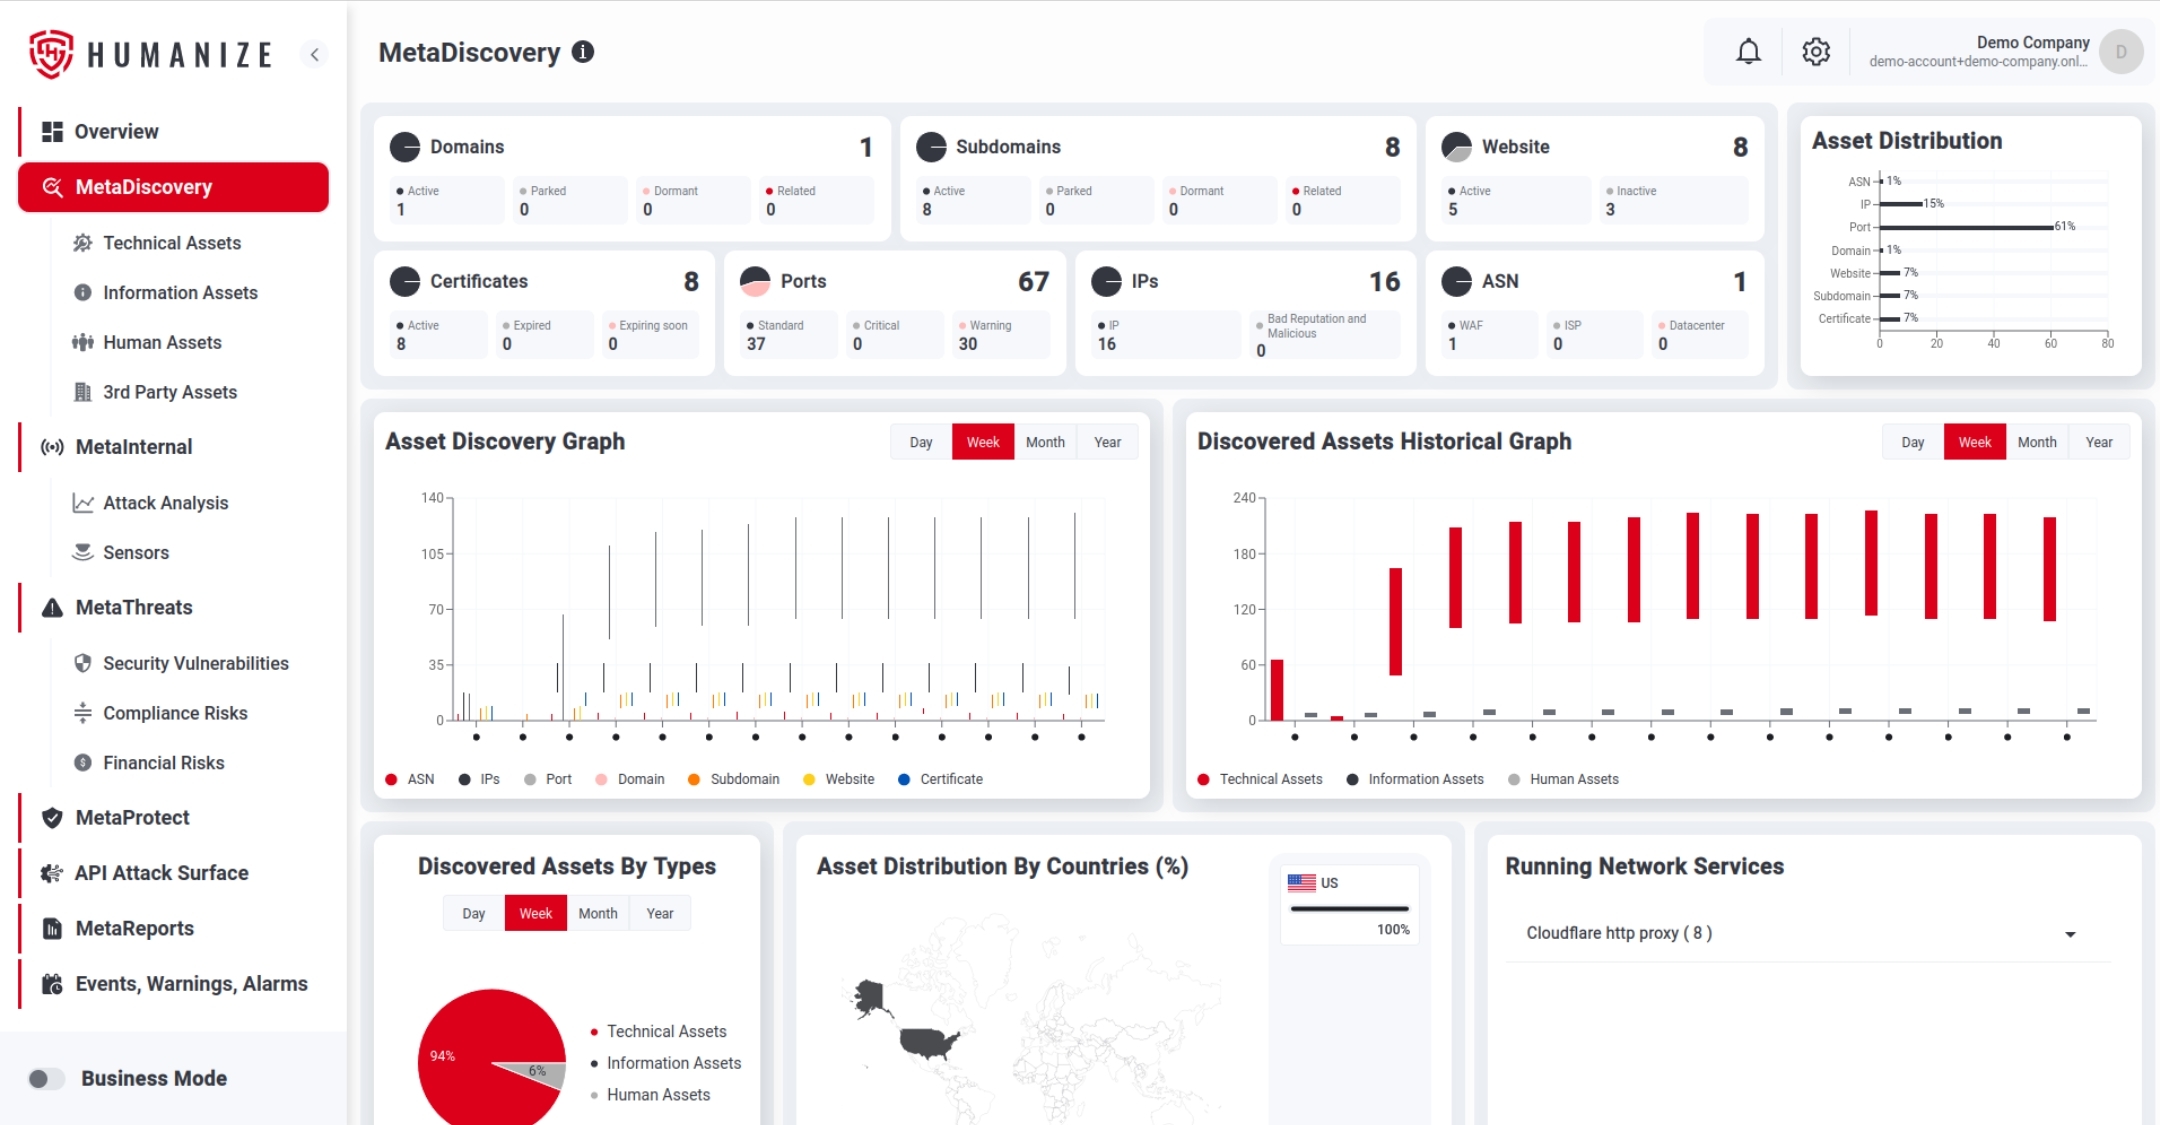The width and height of the screenshot is (2160, 1125).
Task: Select Day in Asset Discovery Graph
Action: pos(921,442)
